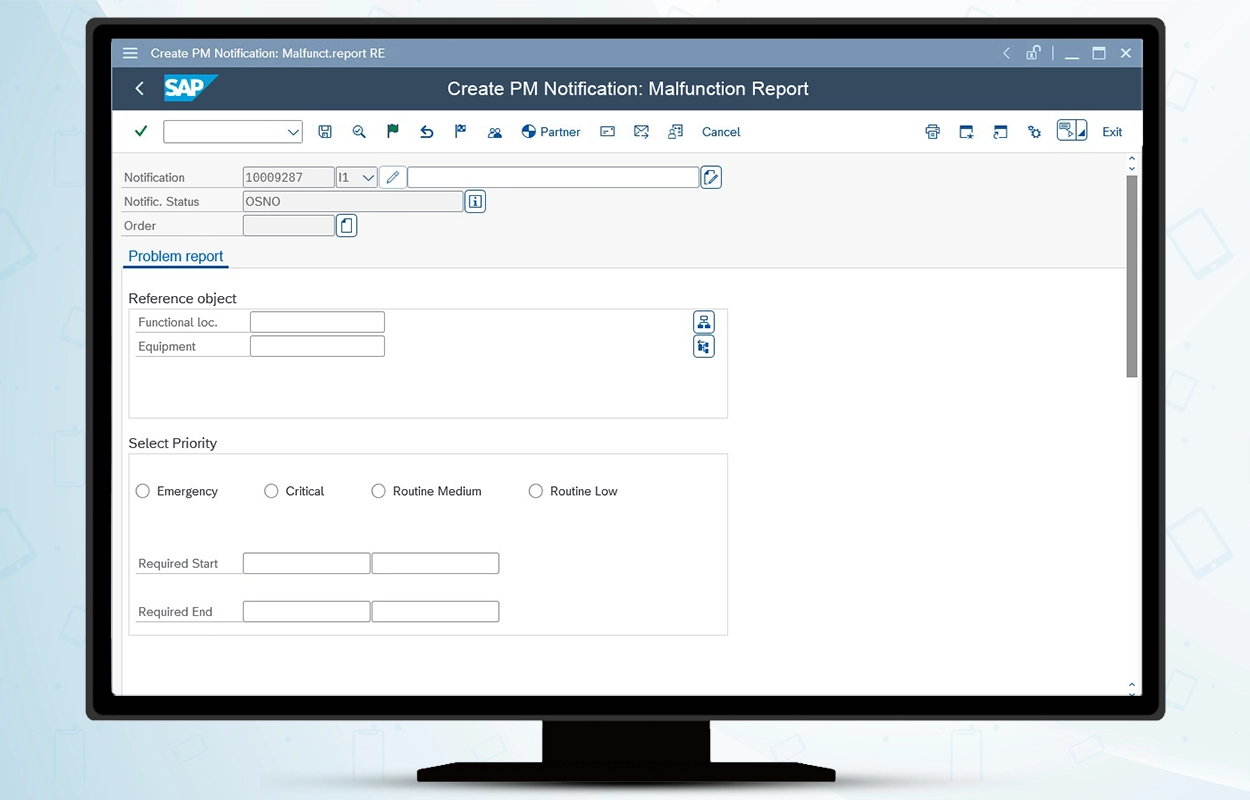Click the window with star icon
The width and height of the screenshot is (1250, 800).
967,132
